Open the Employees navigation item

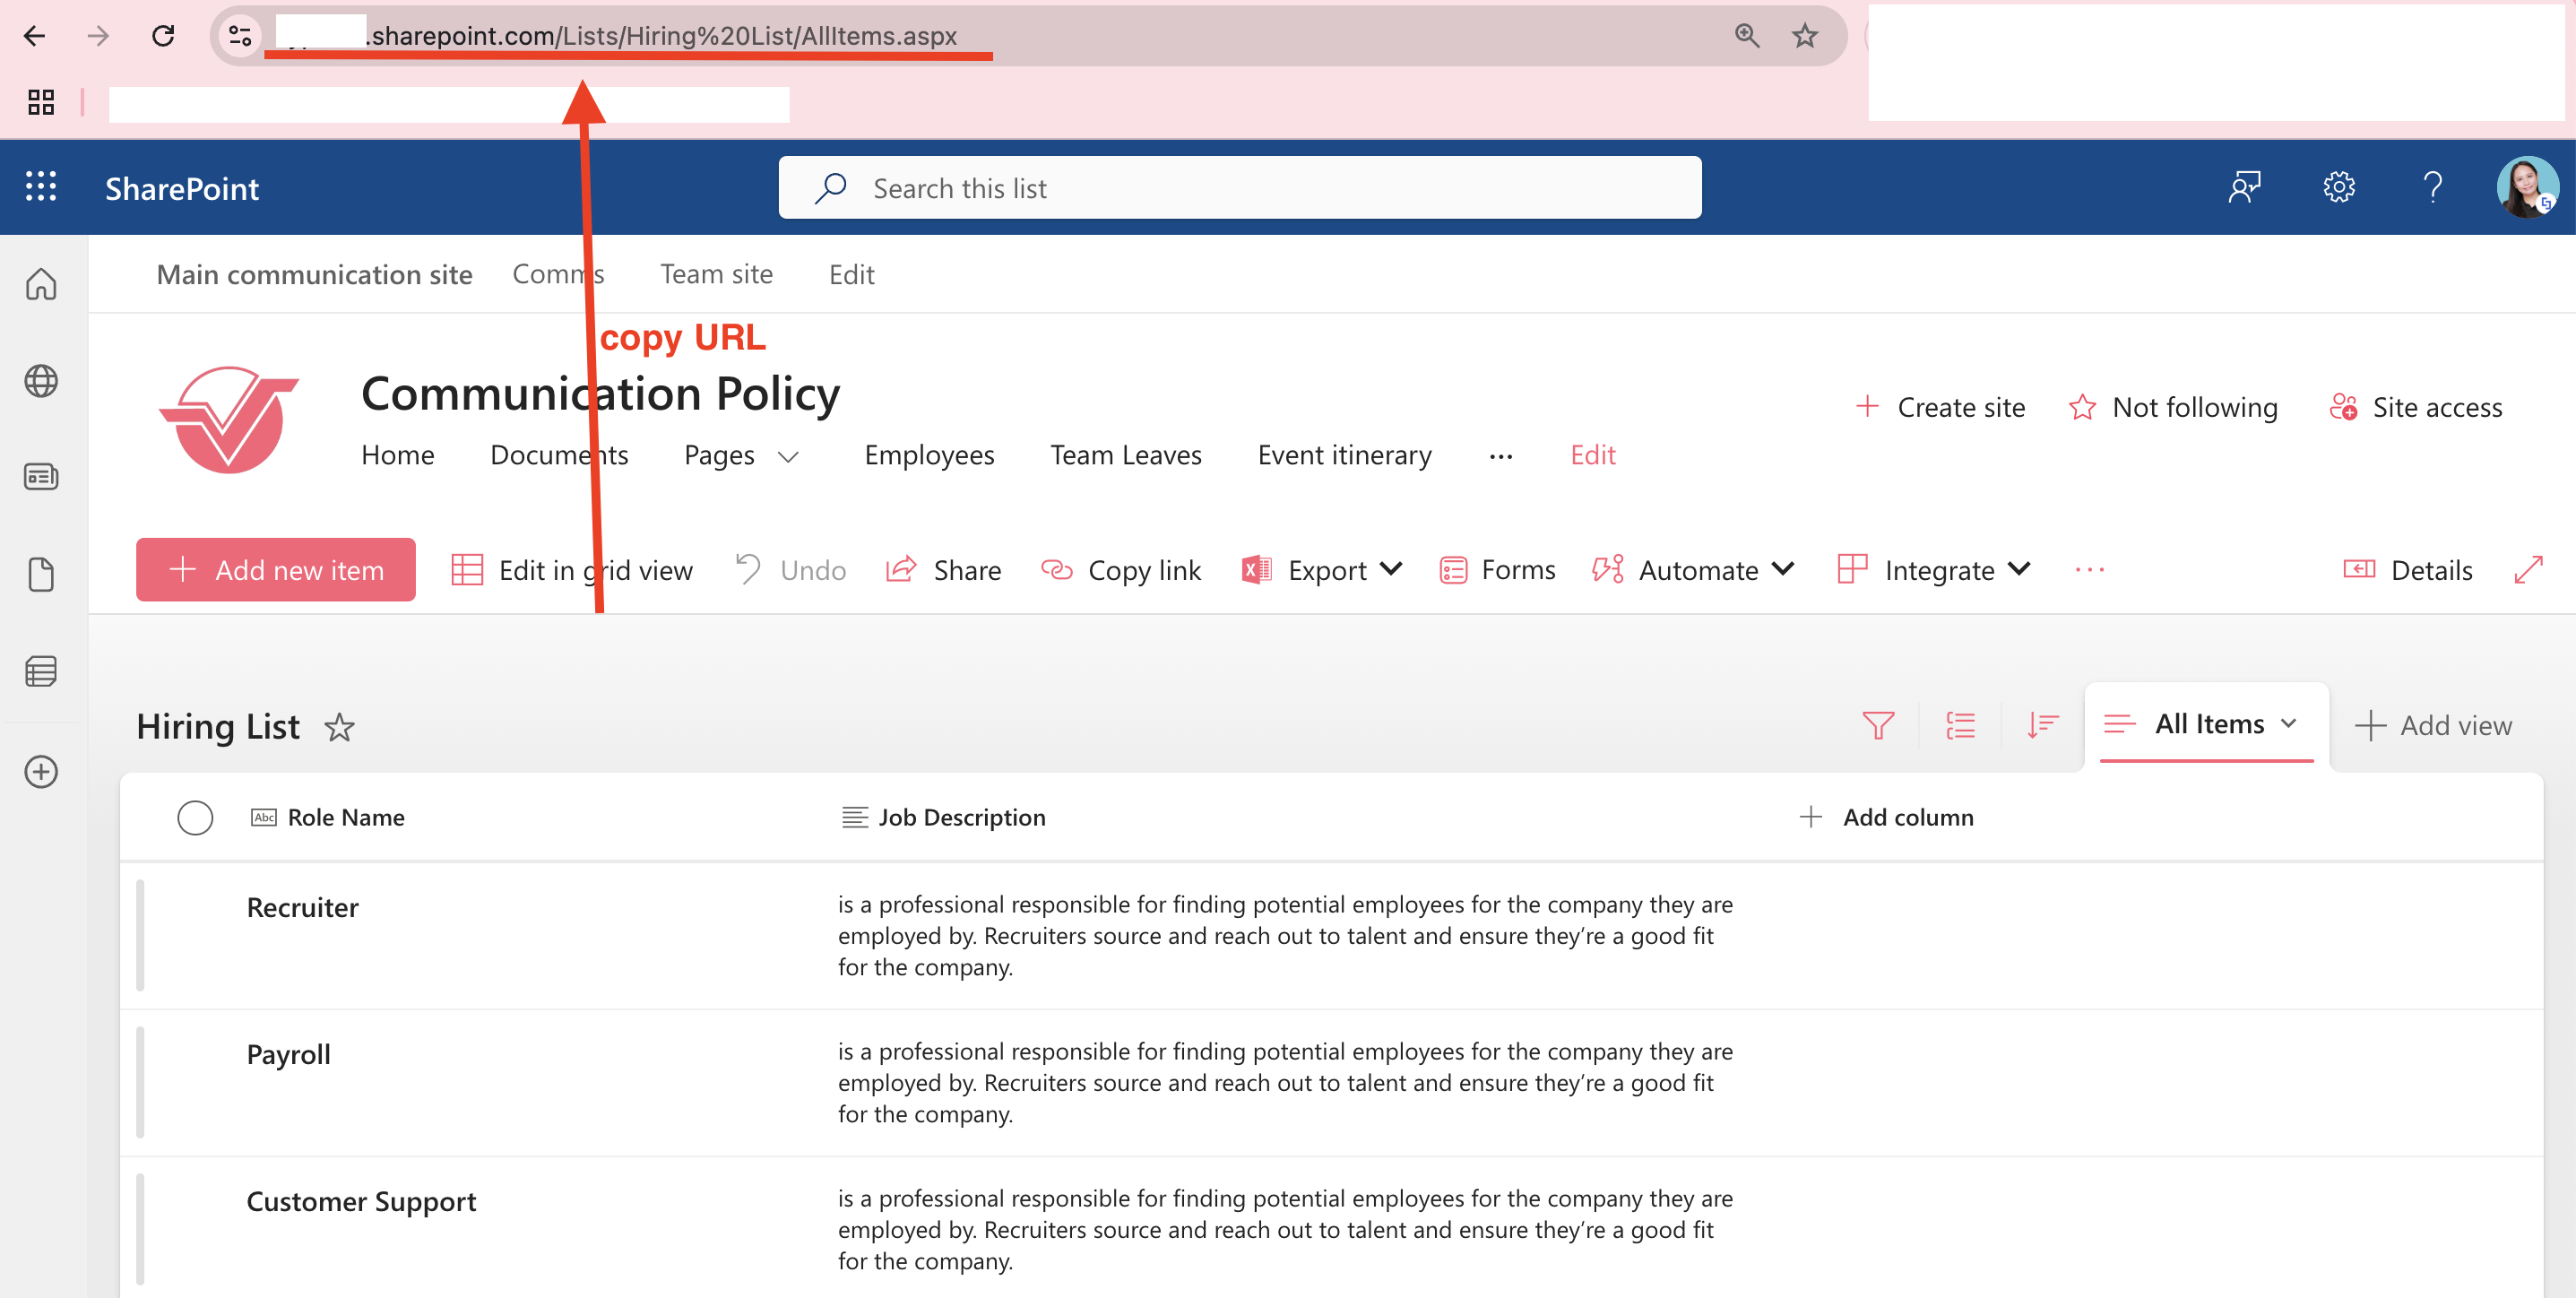point(928,455)
